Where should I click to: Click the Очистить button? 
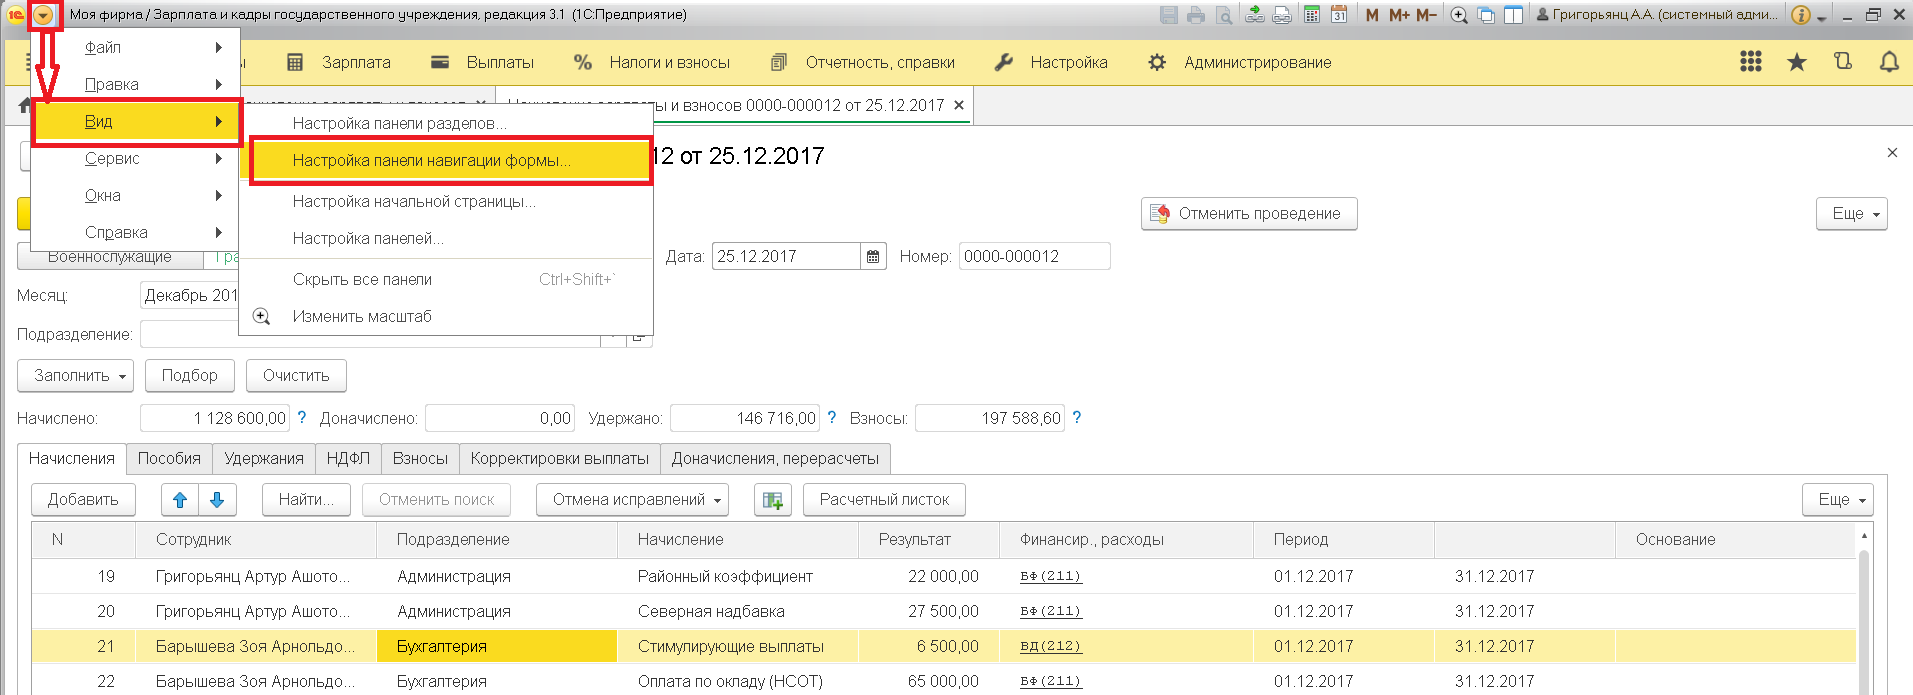(296, 375)
